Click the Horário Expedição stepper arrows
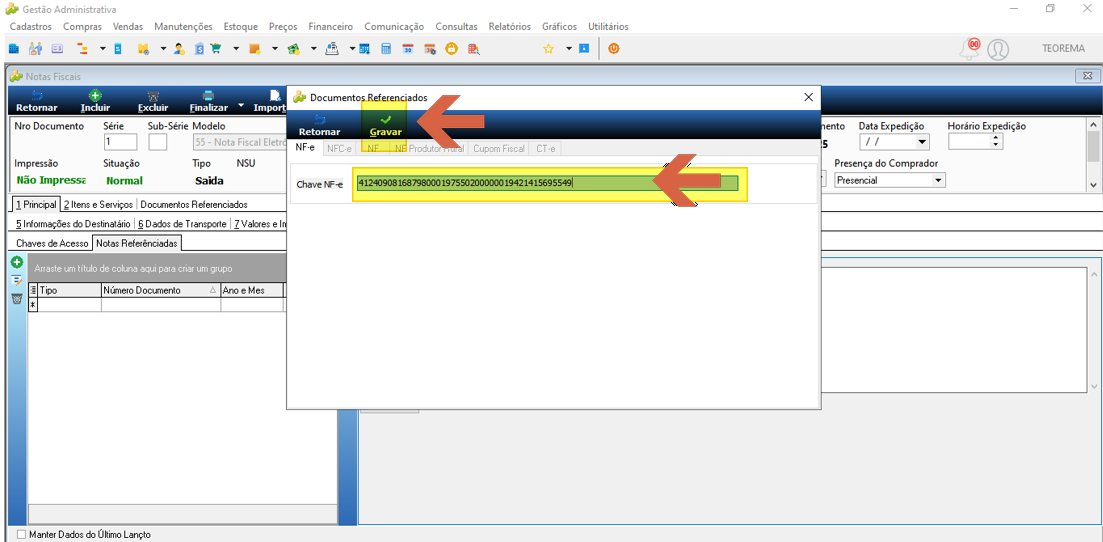Screen dimensions: 1103x542 (x=995, y=141)
